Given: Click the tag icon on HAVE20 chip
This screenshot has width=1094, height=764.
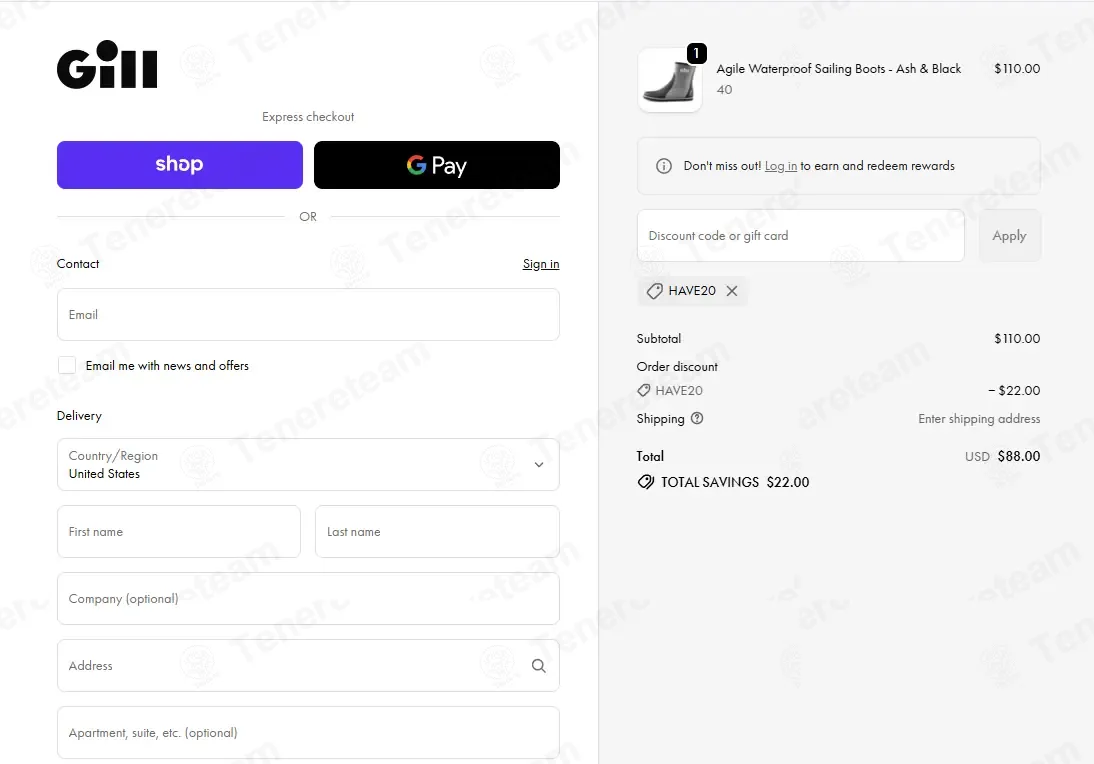Looking at the screenshot, I should (654, 291).
